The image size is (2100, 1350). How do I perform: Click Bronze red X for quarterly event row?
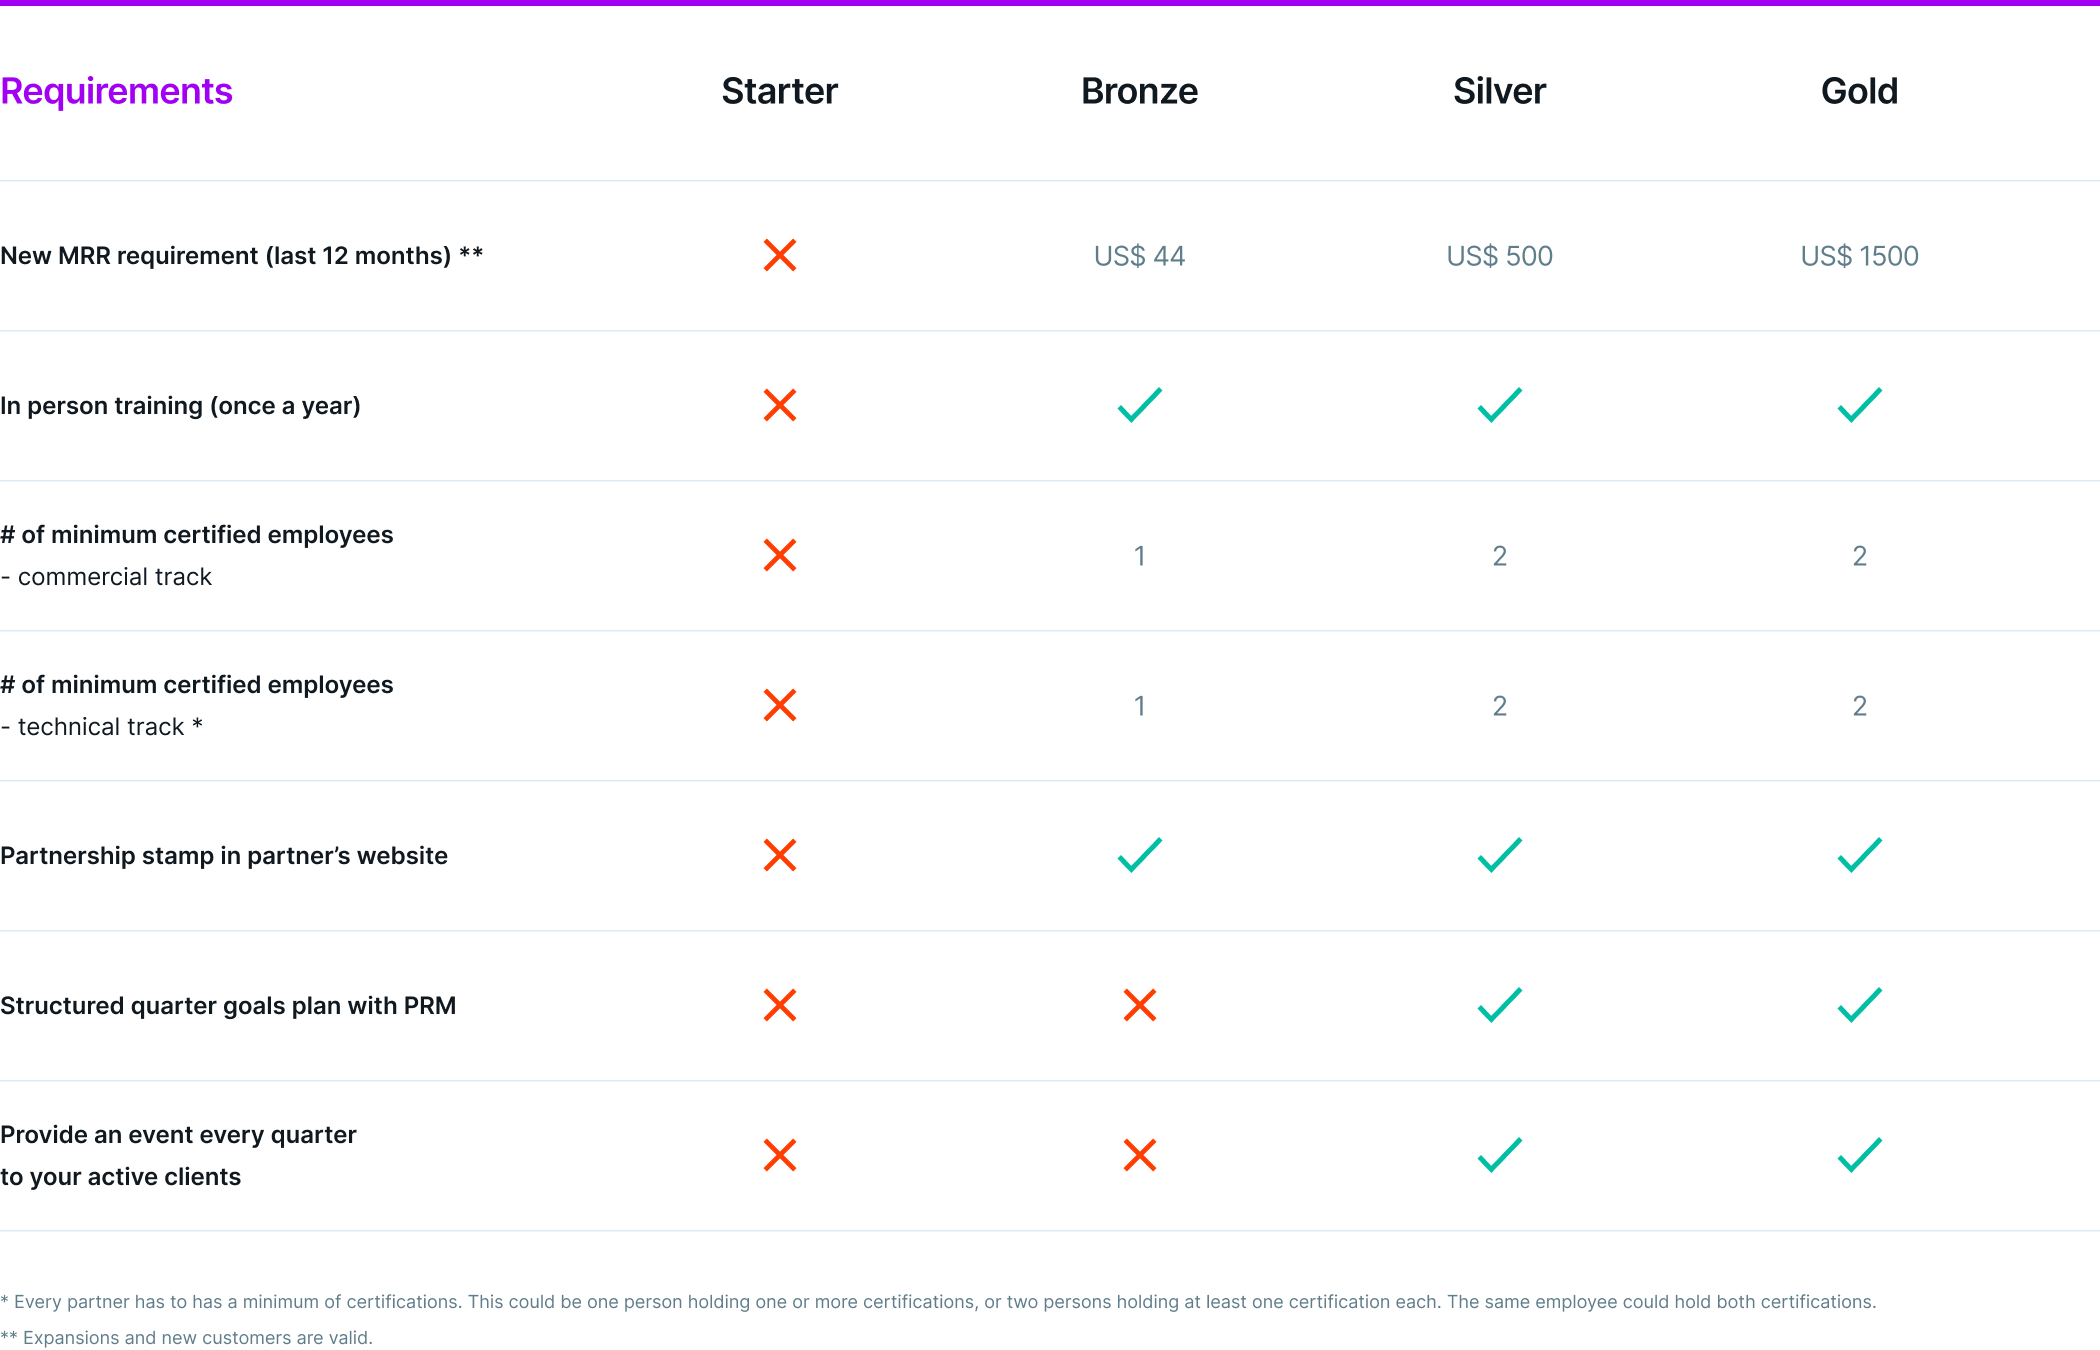(x=1139, y=1155)
